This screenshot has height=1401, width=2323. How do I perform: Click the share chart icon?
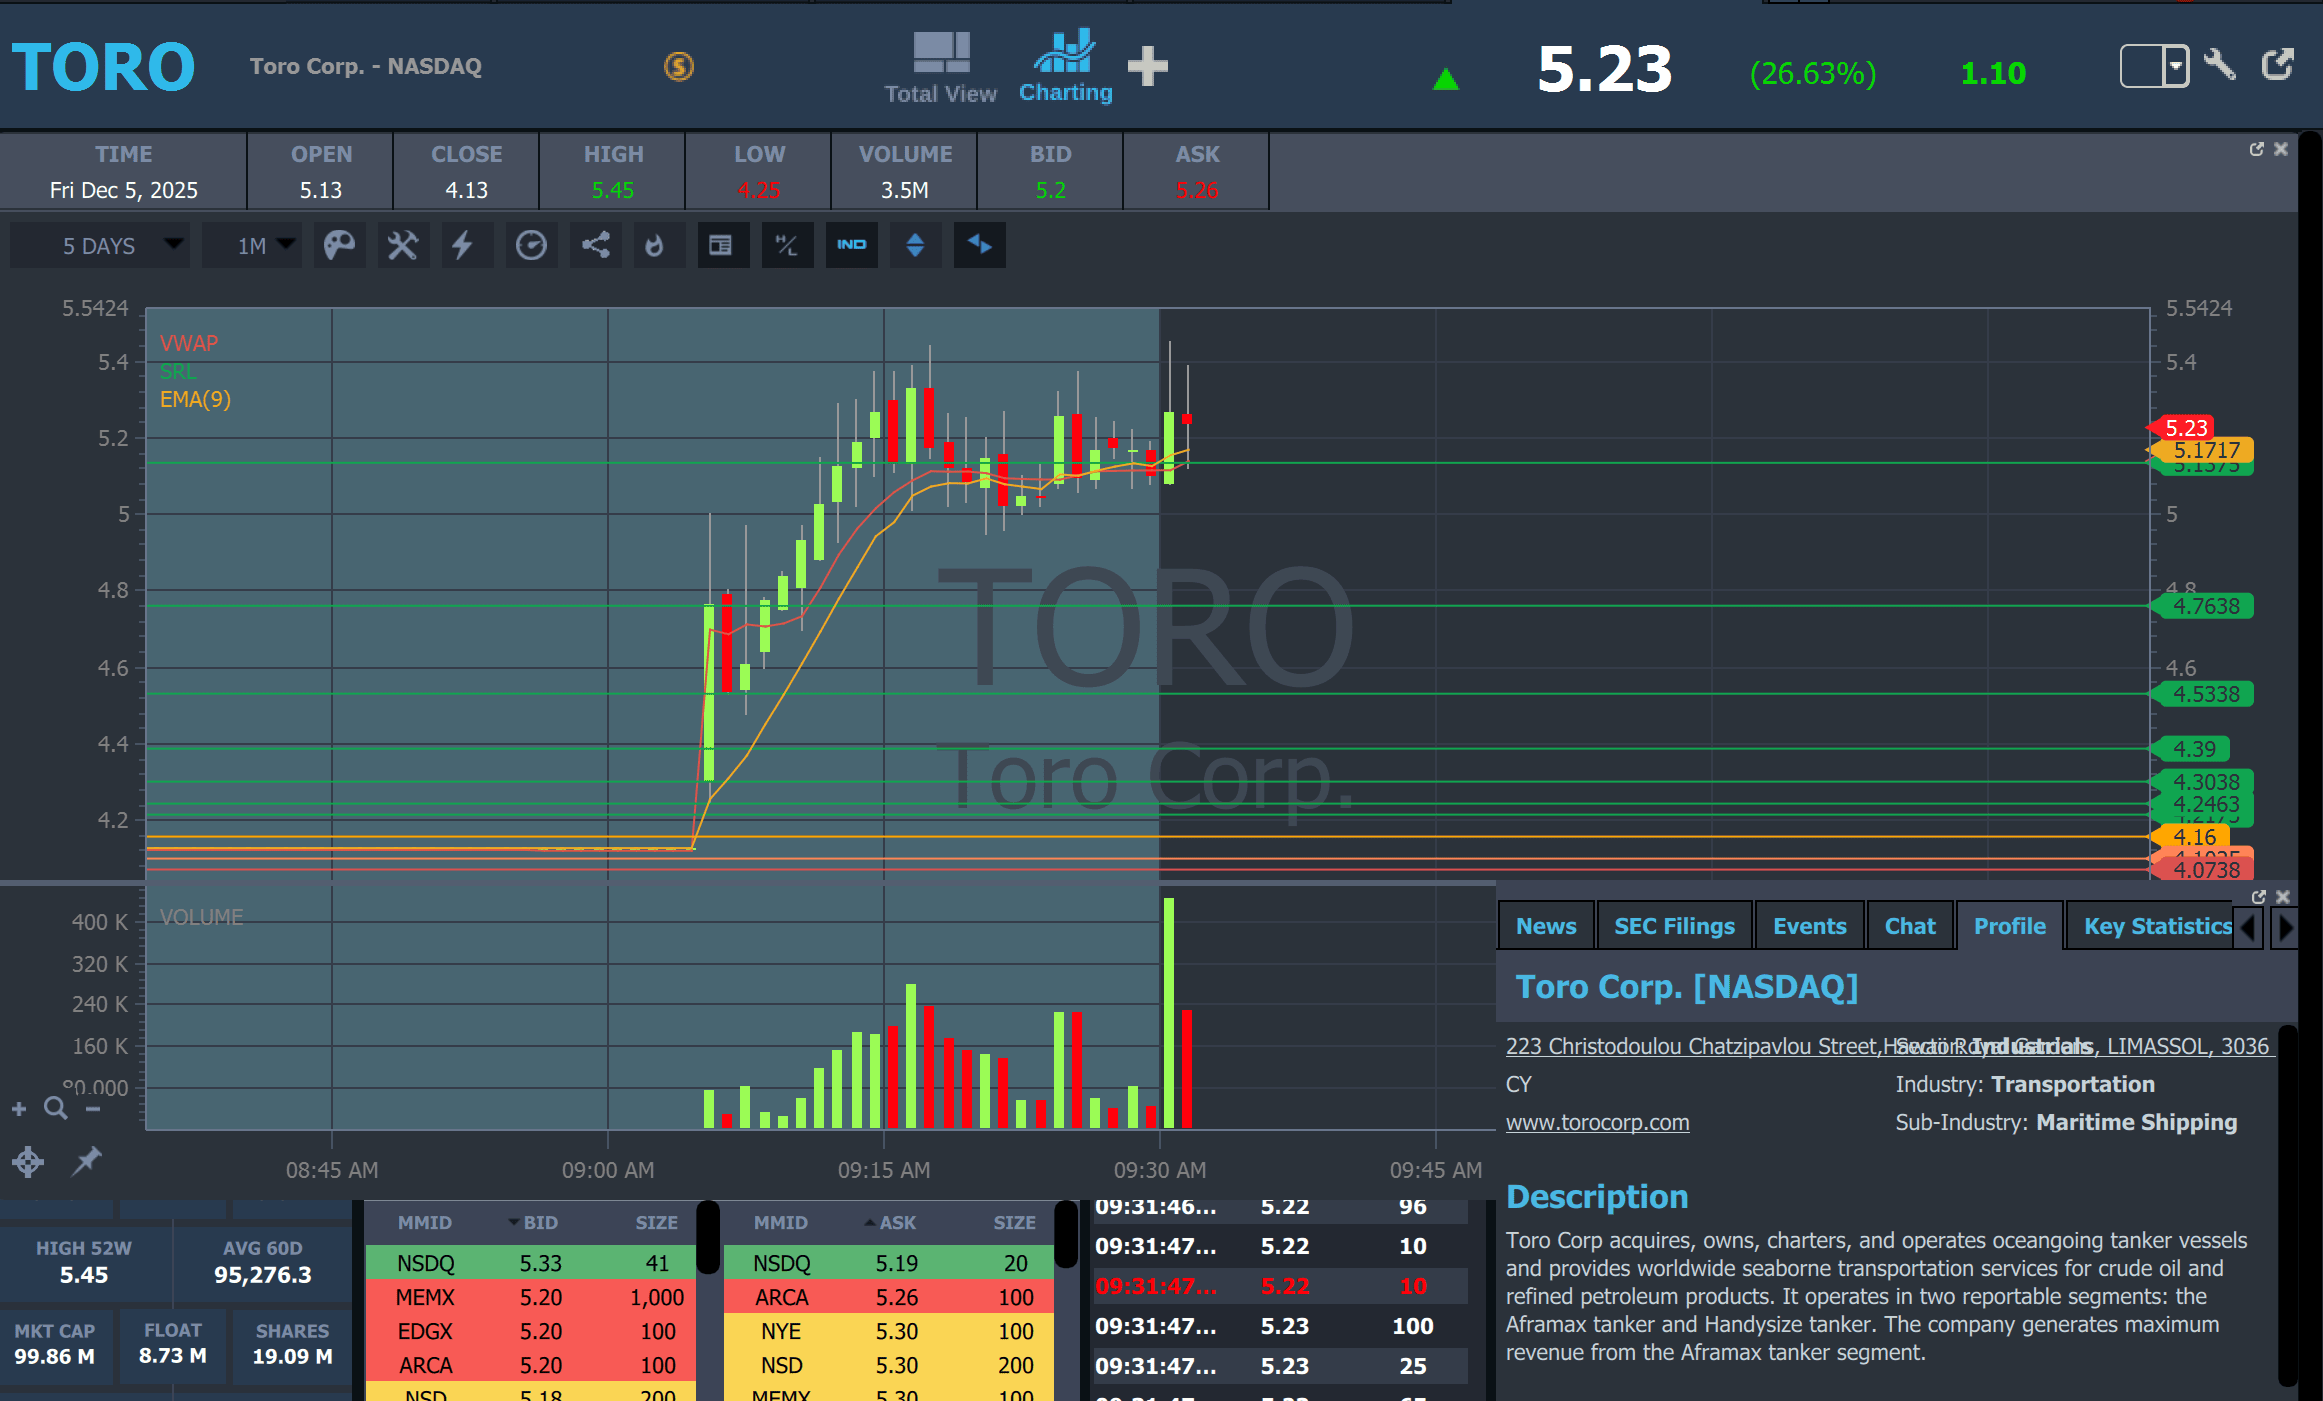point(596,246)
